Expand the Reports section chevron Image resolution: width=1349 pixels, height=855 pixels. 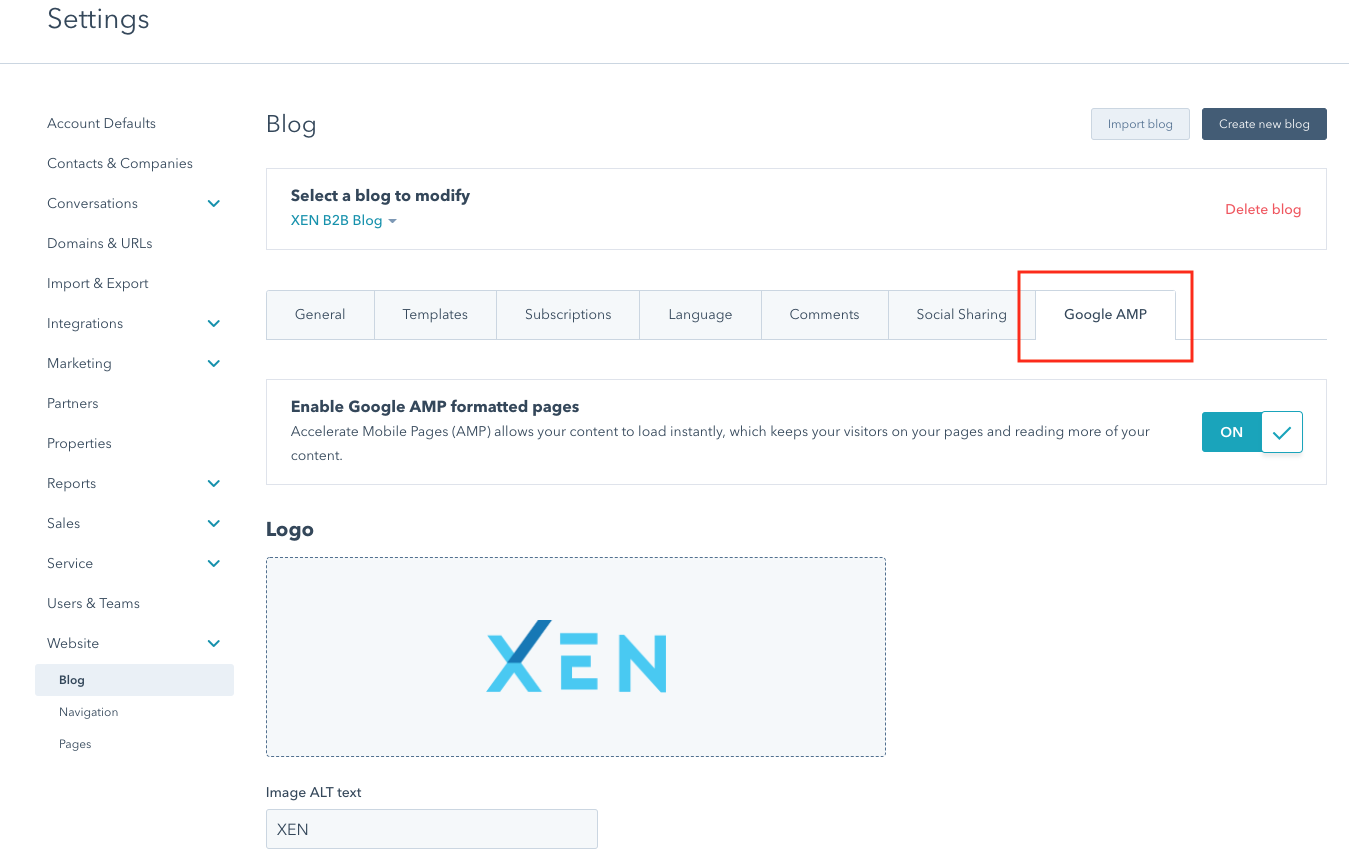coord(213,483)
